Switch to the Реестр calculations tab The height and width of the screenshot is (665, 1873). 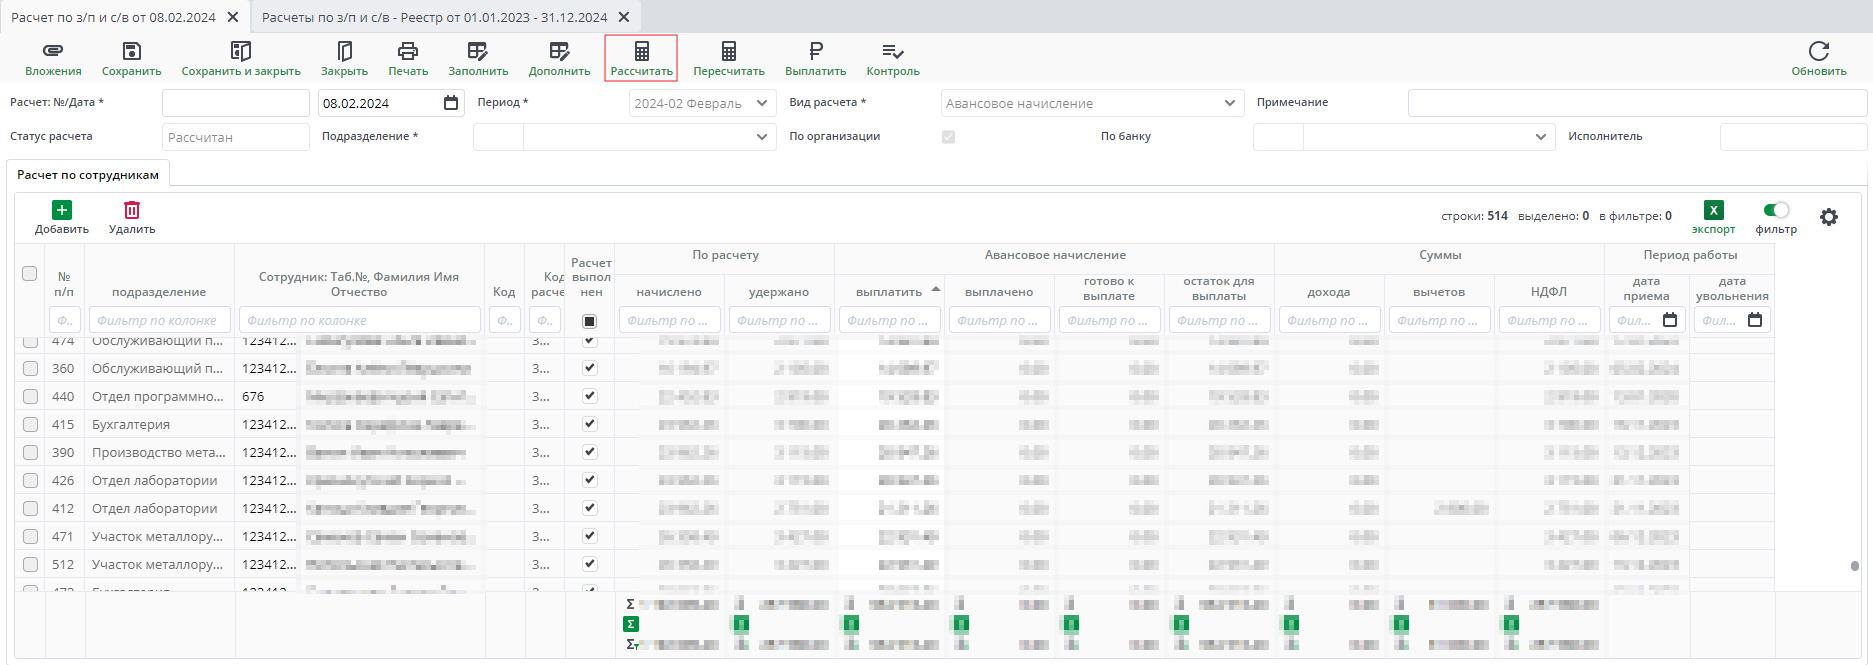[x=434, y=17]
